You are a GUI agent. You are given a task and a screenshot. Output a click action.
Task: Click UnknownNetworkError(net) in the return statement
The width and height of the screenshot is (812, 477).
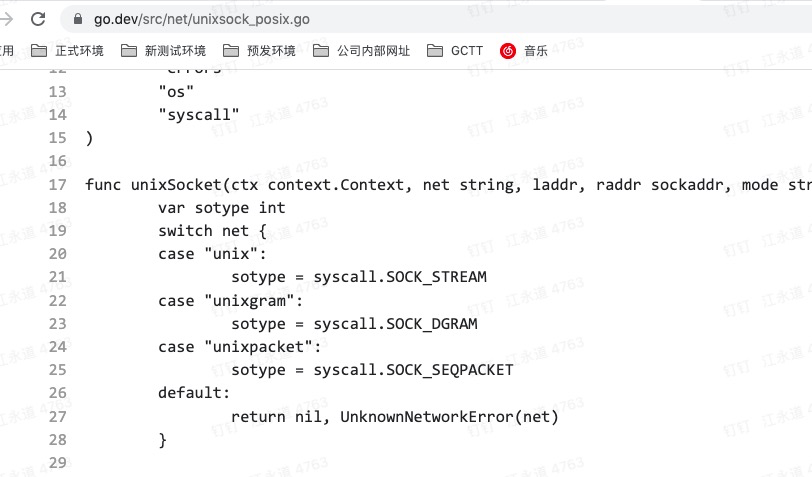449,416
